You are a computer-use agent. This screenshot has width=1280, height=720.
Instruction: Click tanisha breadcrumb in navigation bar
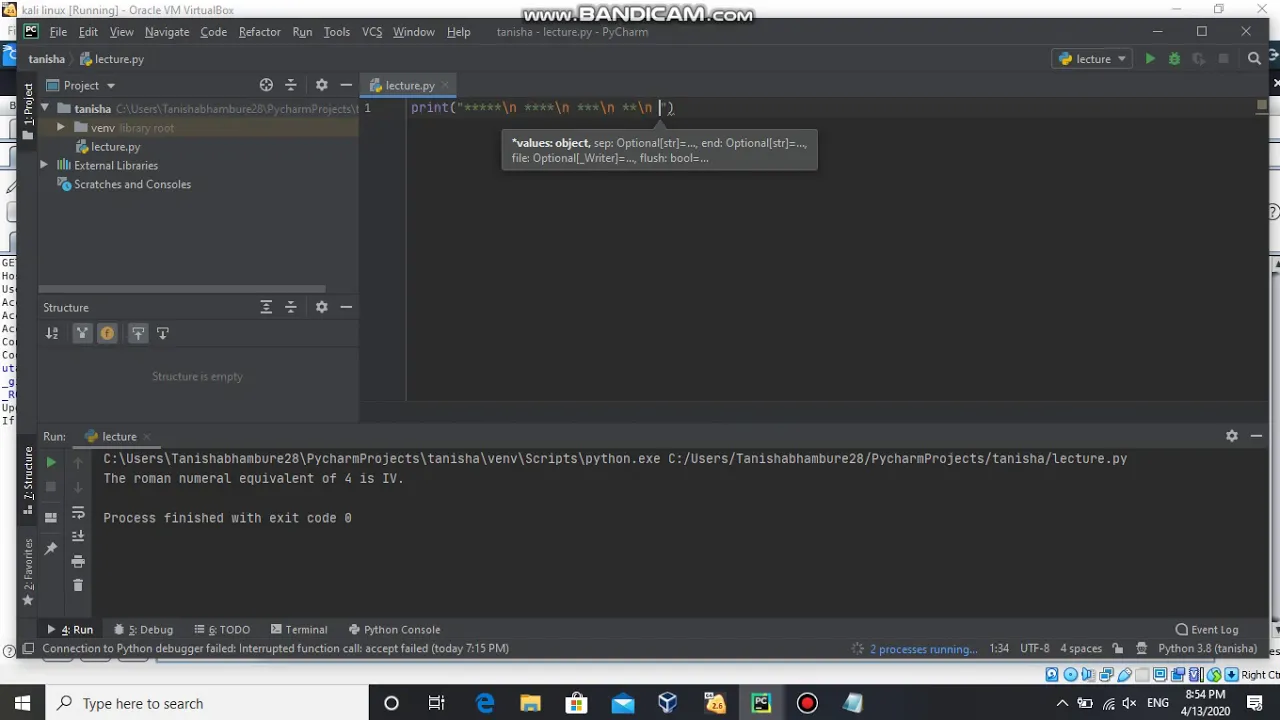click(x=46, y=59)
